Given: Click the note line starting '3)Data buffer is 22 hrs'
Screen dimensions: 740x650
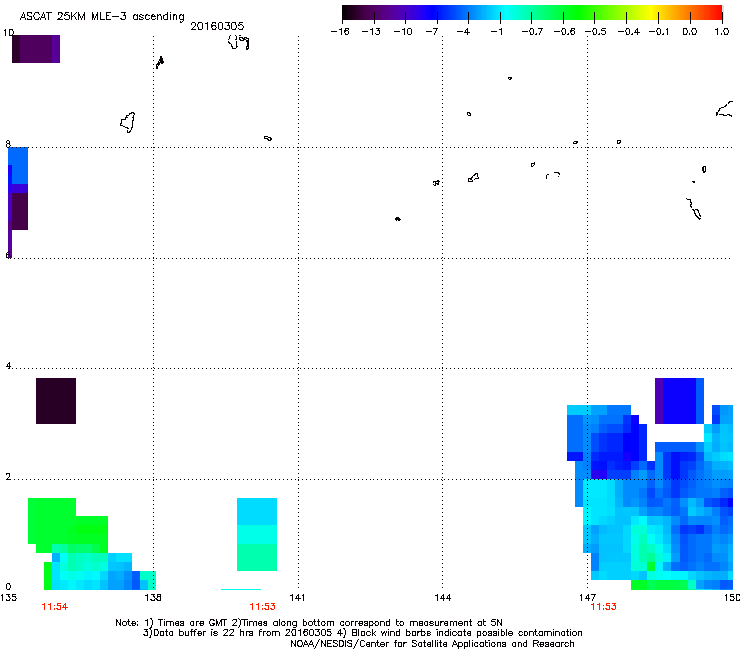Looking at the screenshot, I should click(362, 633).
